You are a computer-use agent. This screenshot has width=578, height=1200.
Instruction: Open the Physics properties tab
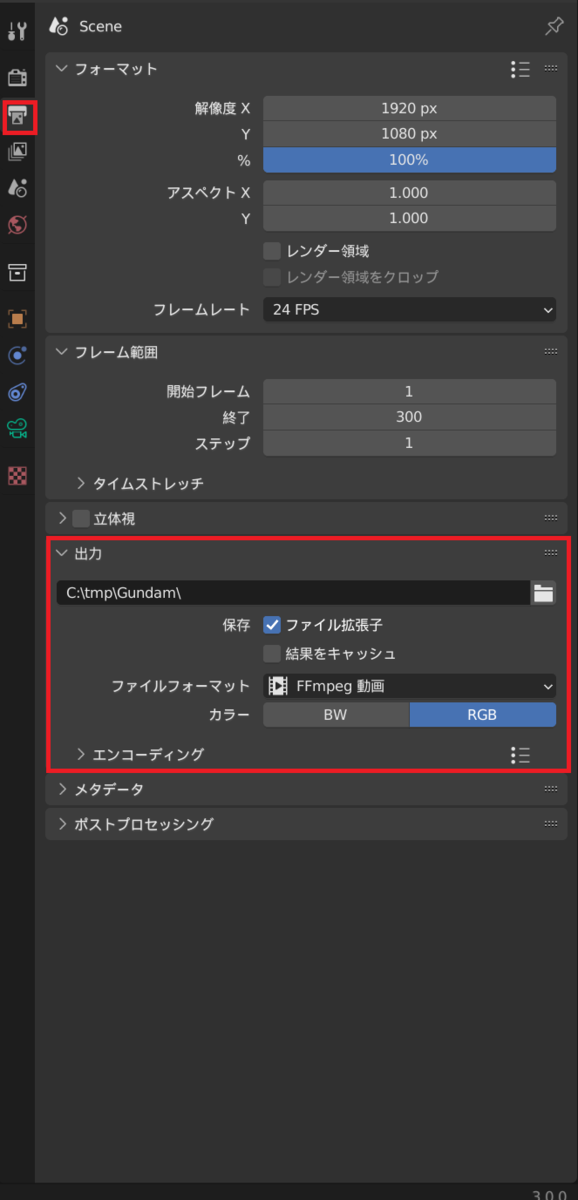click(x=17, y=355)
